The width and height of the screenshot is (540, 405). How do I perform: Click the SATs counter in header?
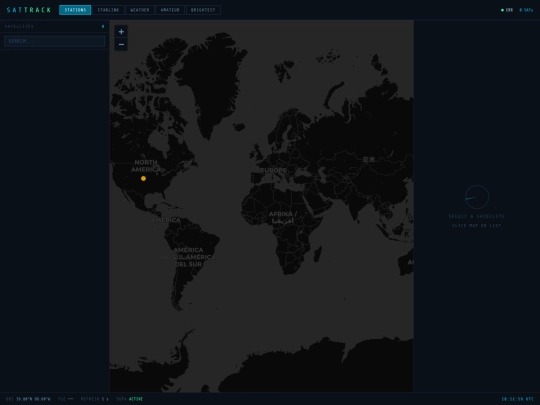point(526,10)
